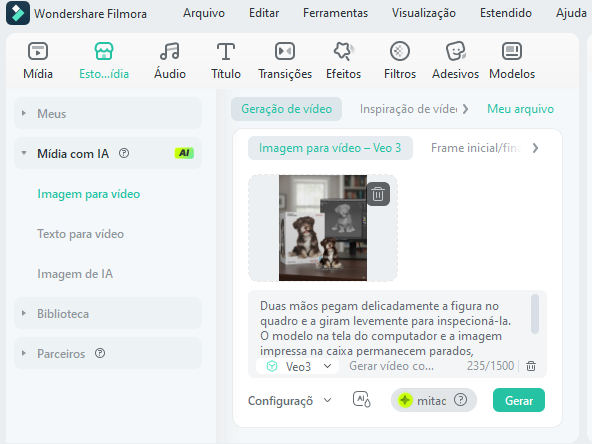Click the prompt box scrollbar
This screenshot has height=444, width=592.
[x=535, y=314]
